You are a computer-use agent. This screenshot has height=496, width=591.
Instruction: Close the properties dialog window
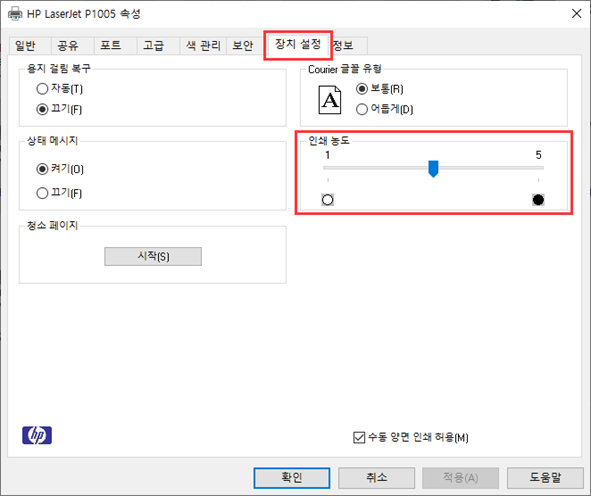point(576,14)
